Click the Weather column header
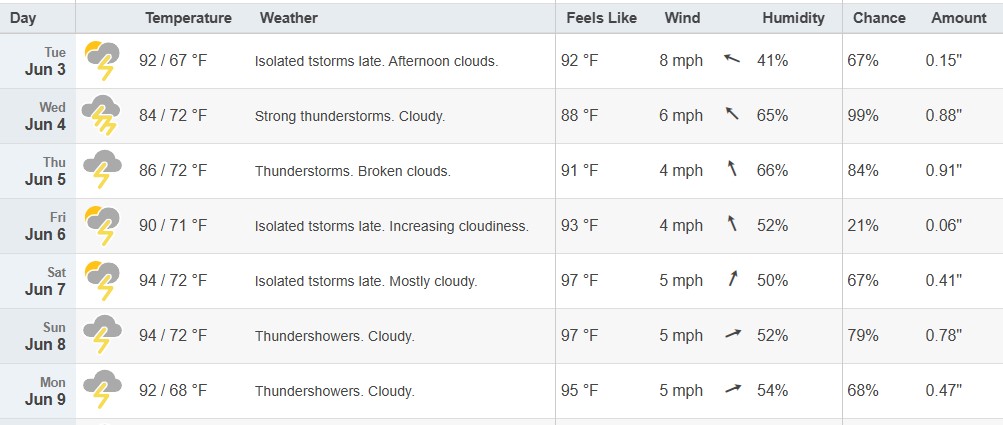 coord(288,18)
